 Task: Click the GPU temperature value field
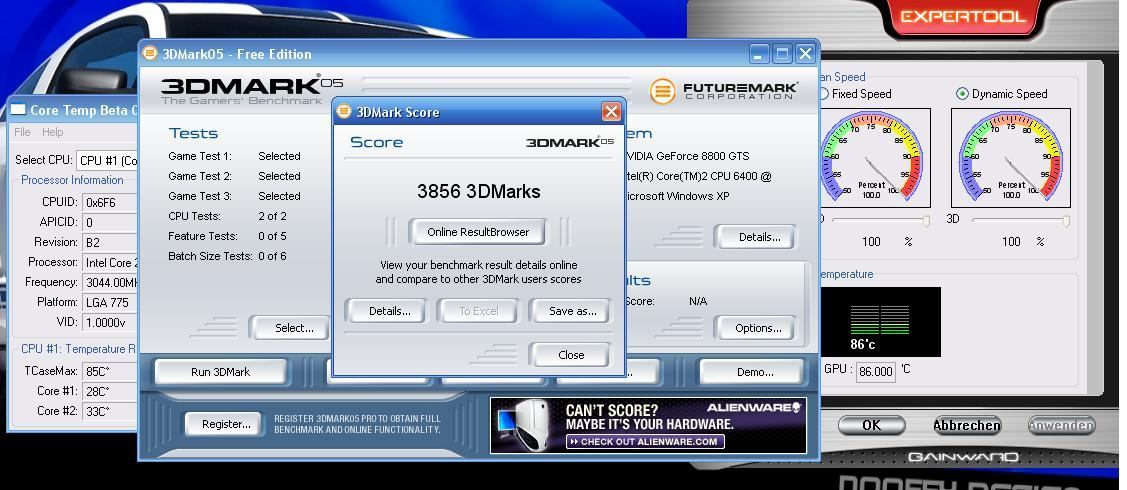(x=875, y=371)
